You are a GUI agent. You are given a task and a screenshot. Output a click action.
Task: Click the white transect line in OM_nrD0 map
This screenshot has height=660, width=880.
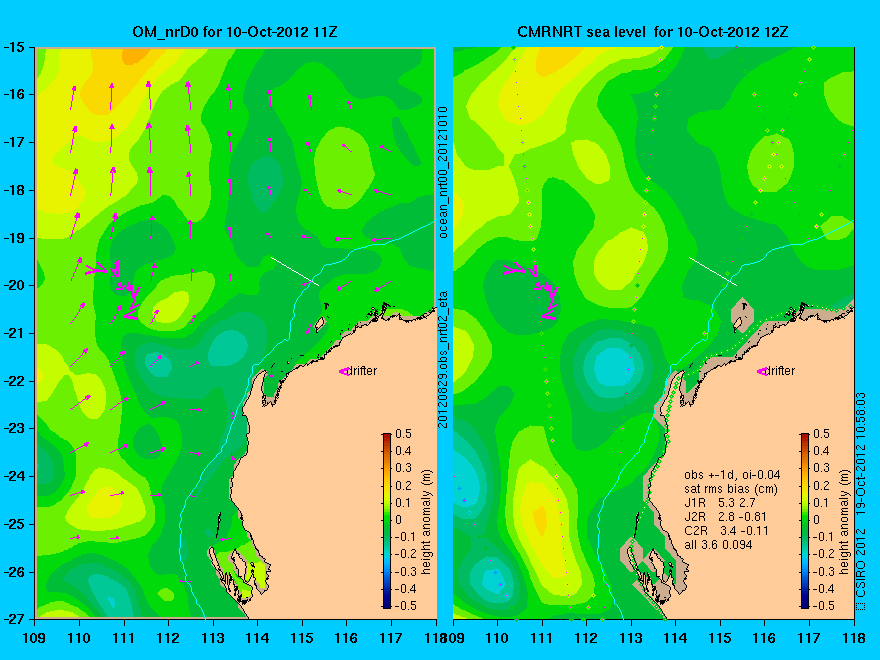(295, 272)
